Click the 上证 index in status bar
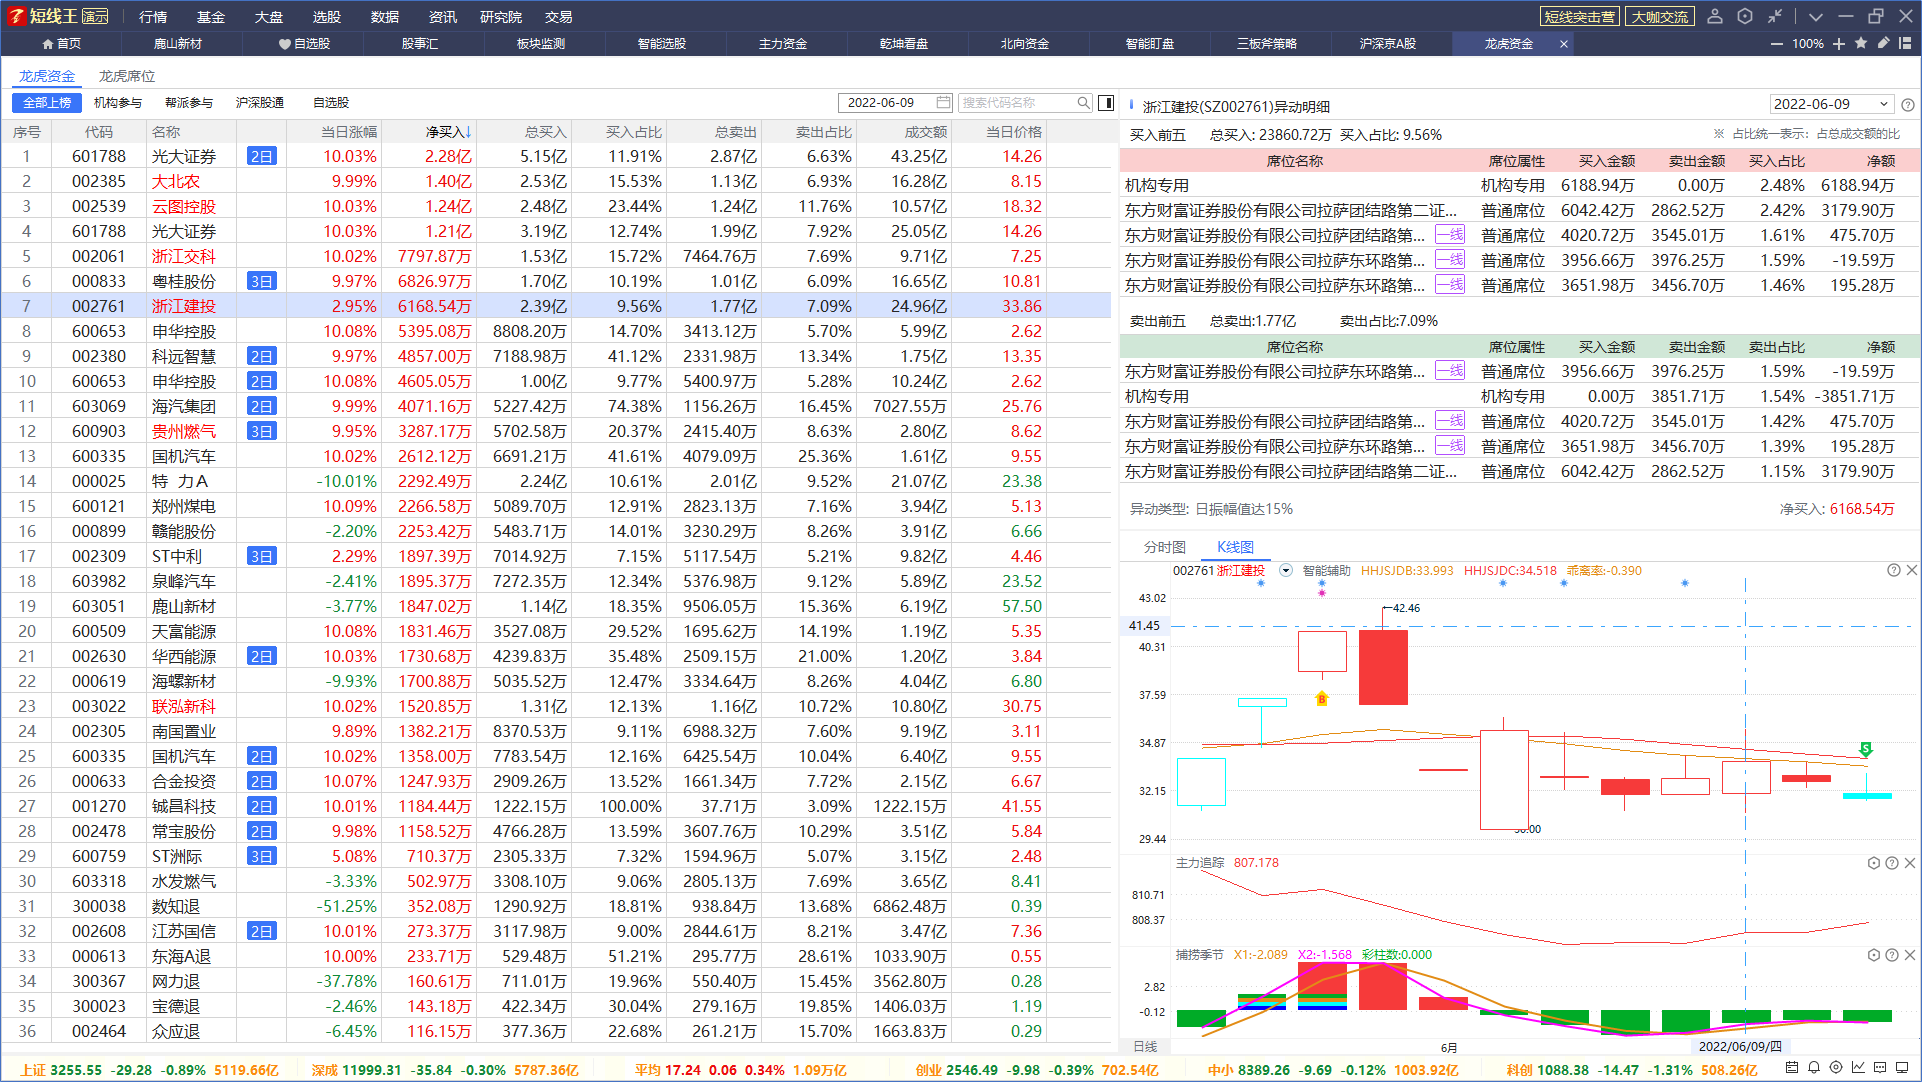 (150, 1069)
